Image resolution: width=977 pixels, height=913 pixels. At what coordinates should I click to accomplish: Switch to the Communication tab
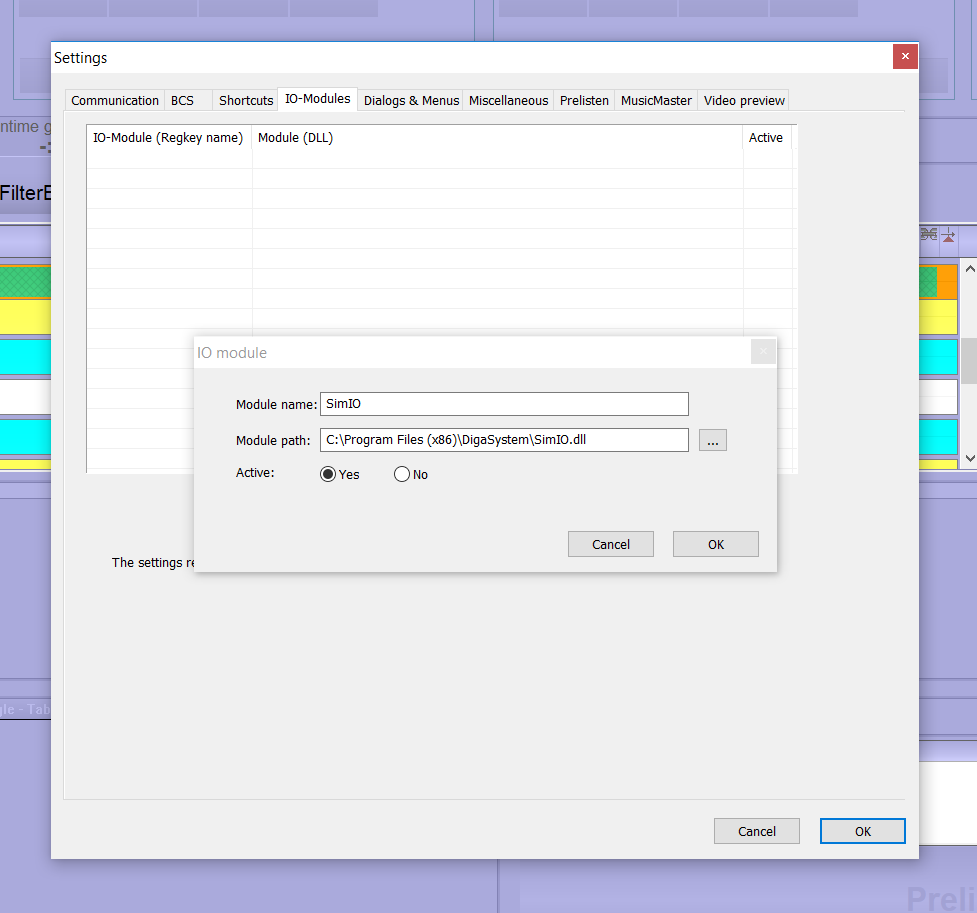point(115,100)
